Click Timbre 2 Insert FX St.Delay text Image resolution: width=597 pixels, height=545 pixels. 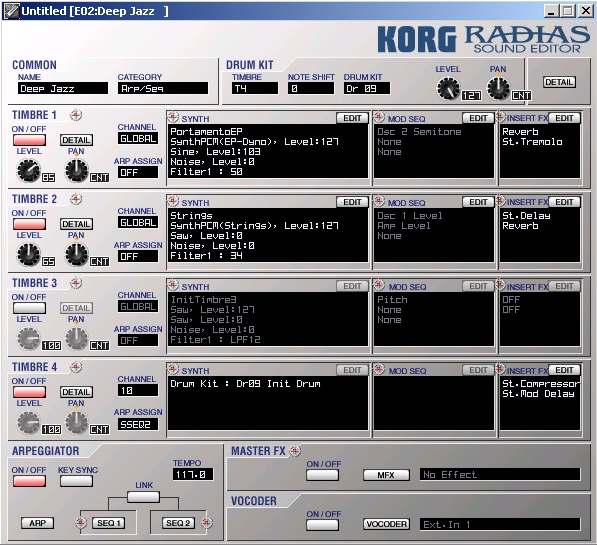[x=526, y=216]
